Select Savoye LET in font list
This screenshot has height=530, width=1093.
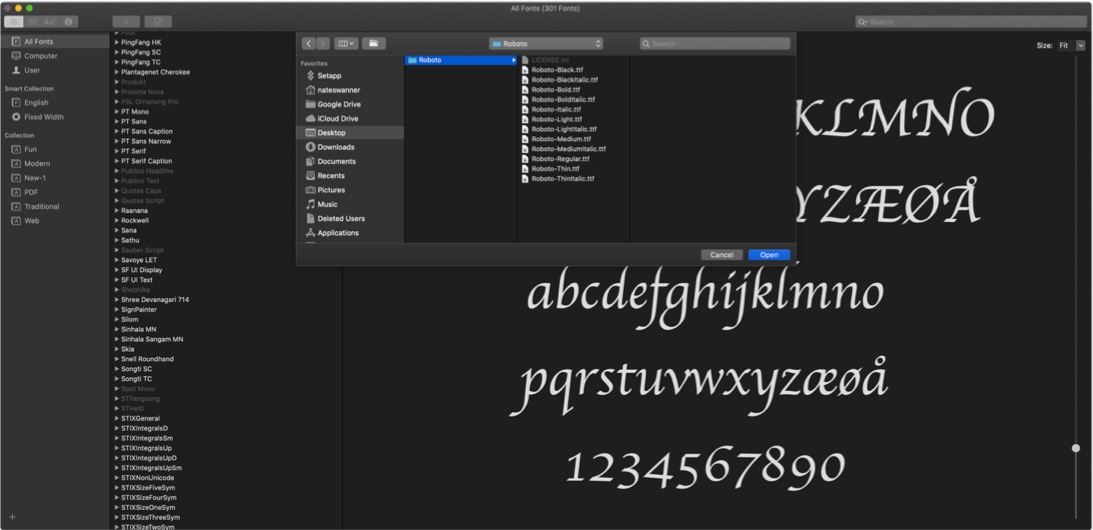[139, 260]
